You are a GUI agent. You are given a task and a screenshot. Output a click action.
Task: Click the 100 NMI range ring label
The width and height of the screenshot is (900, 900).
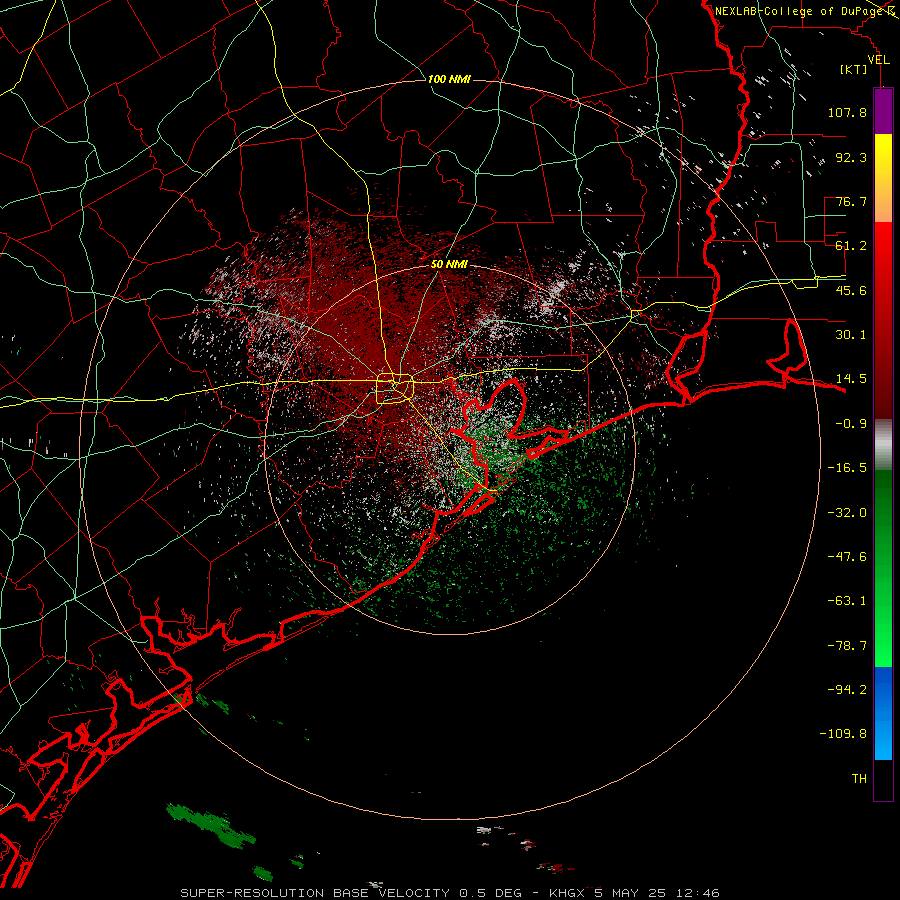point(449,79)
